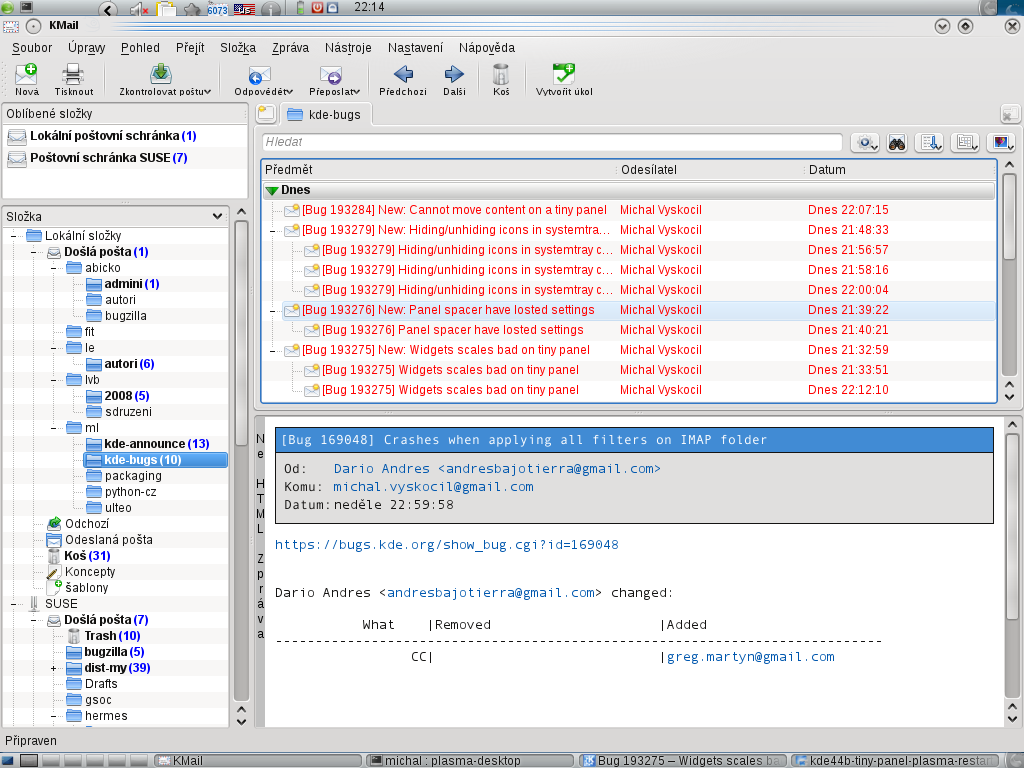This screenshot has height=768, width=1024.
Task: Open the theme selector icon
Action: pos(1001,142)
